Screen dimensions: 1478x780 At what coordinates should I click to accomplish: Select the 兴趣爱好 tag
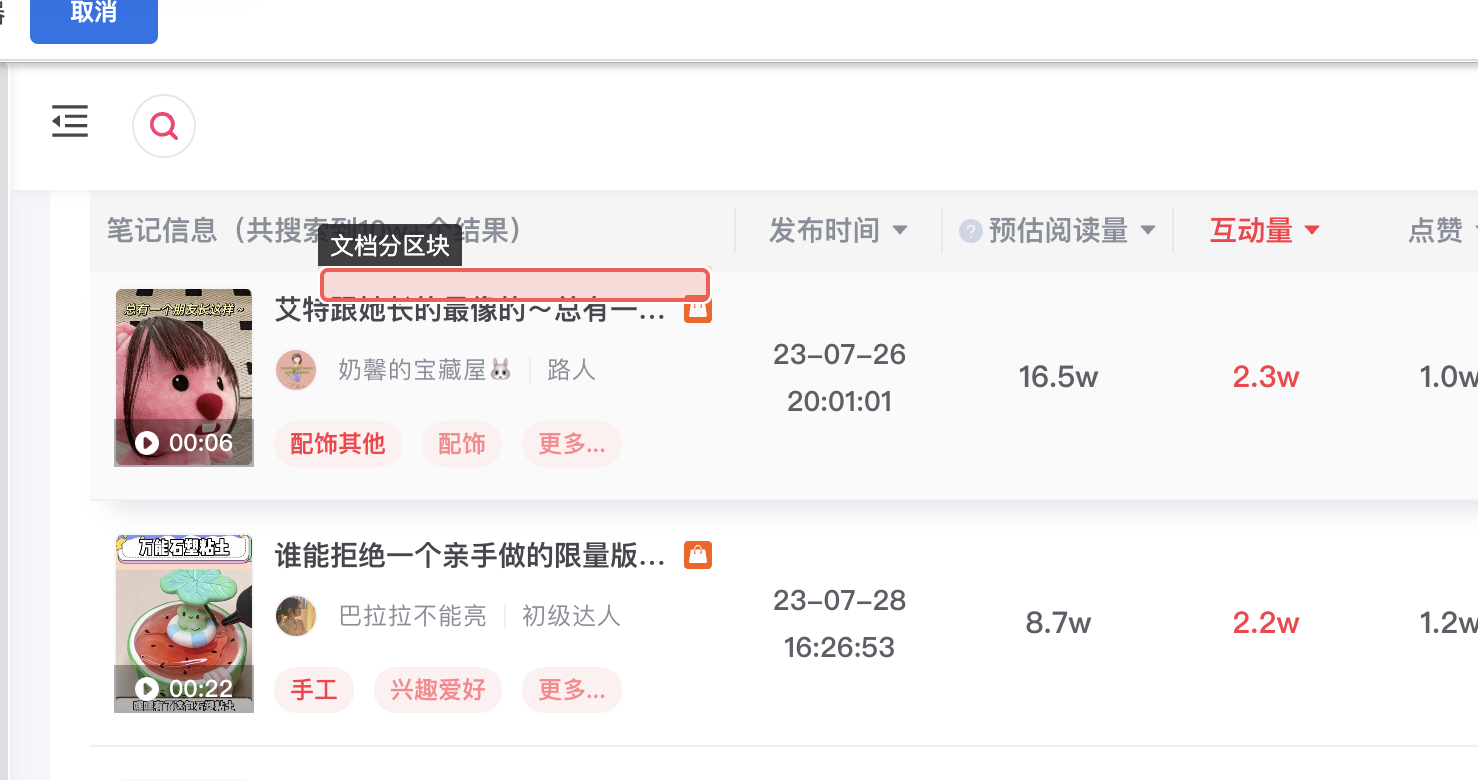coord(438,690)
